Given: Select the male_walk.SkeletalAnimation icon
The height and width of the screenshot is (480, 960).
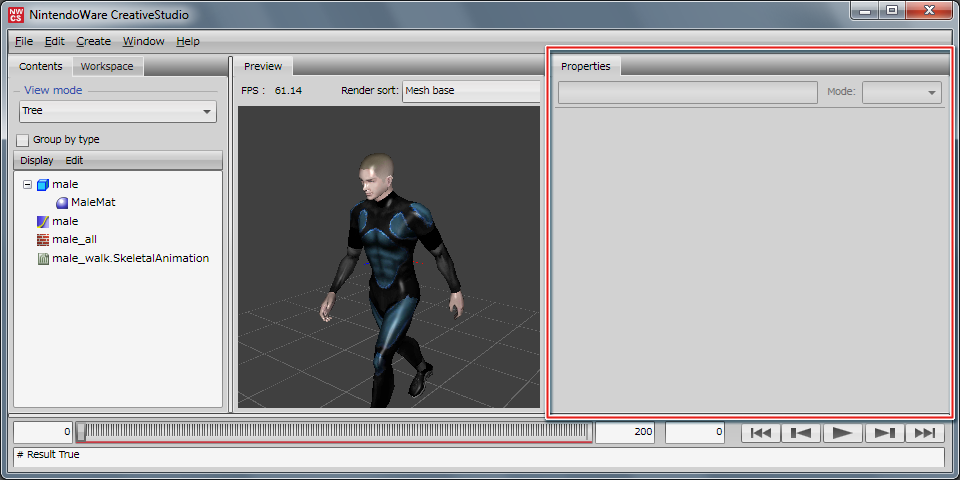Looking at the screenshot, I should point(42,258).
